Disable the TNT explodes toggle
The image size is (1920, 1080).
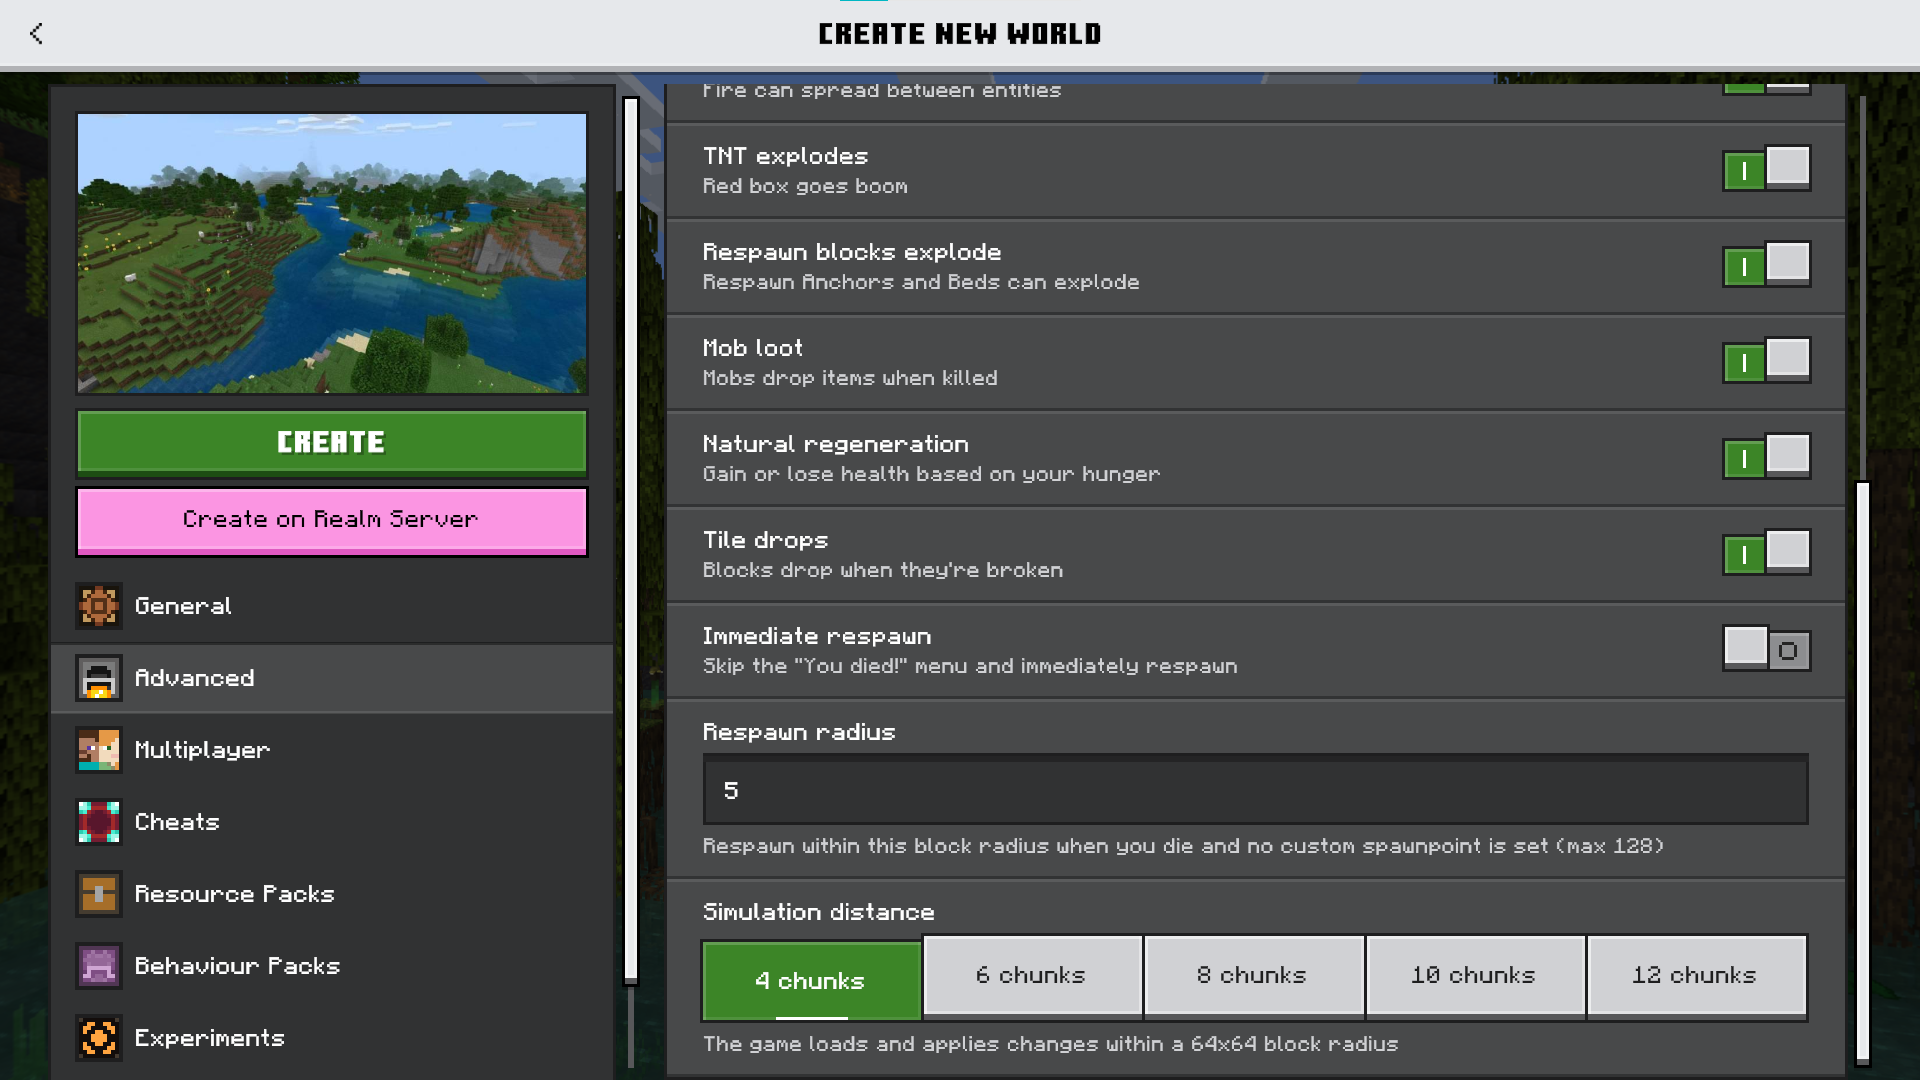coord(1766,169)
